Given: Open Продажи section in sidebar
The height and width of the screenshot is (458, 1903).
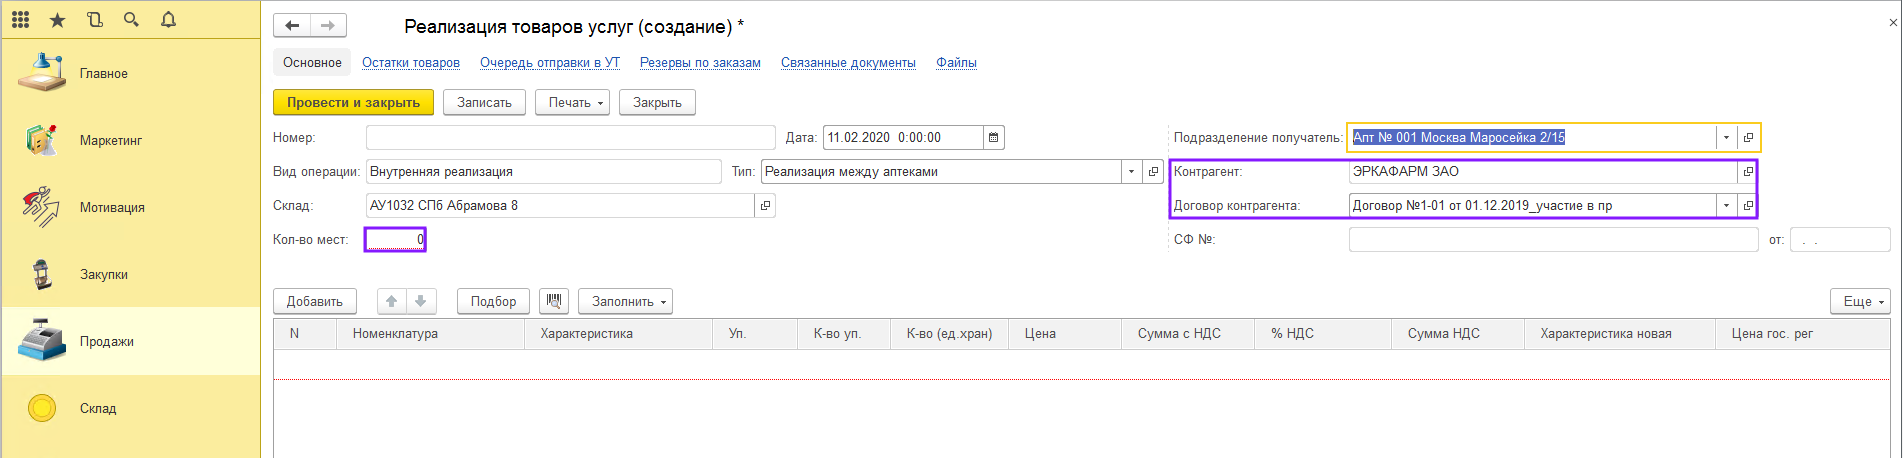Looking at the screenshot, I should click(107, 341).
